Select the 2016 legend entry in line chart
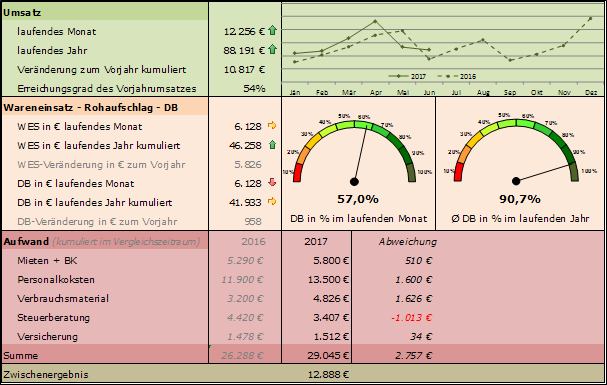 457,76
